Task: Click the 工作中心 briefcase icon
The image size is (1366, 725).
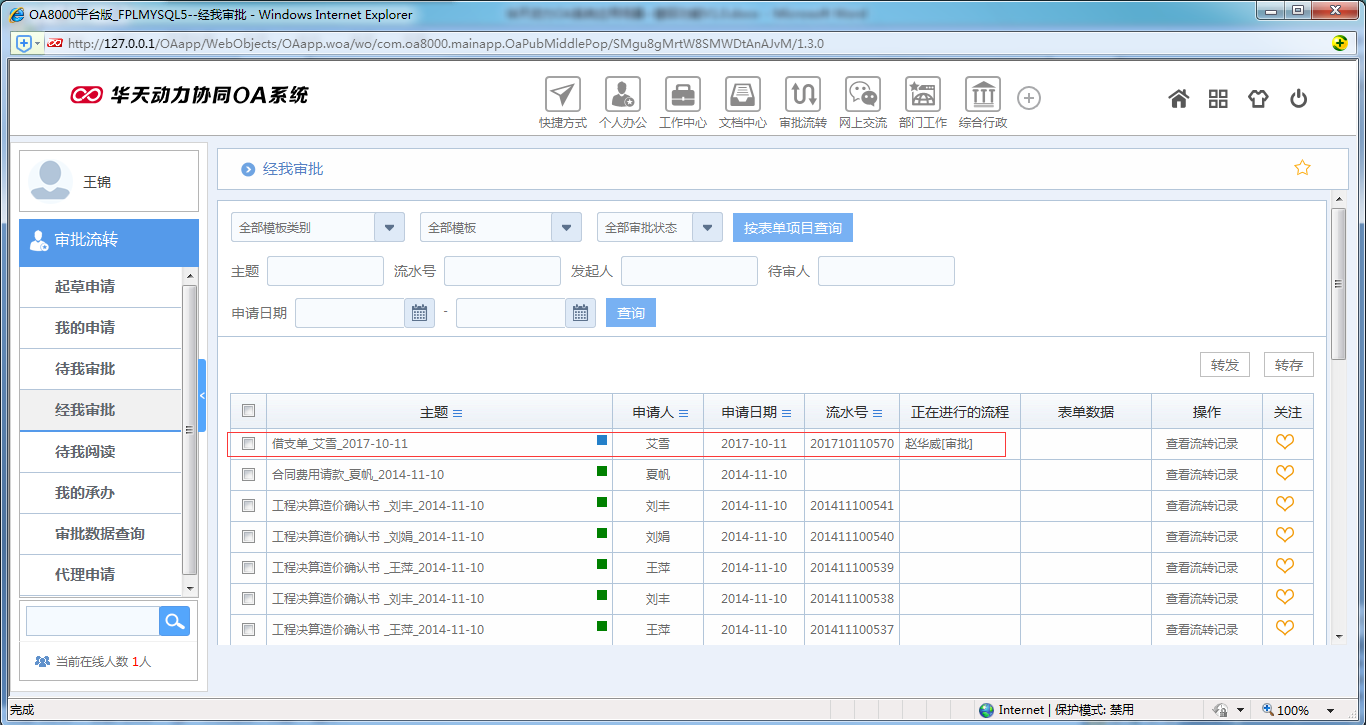Action: [x=683, y=95]
